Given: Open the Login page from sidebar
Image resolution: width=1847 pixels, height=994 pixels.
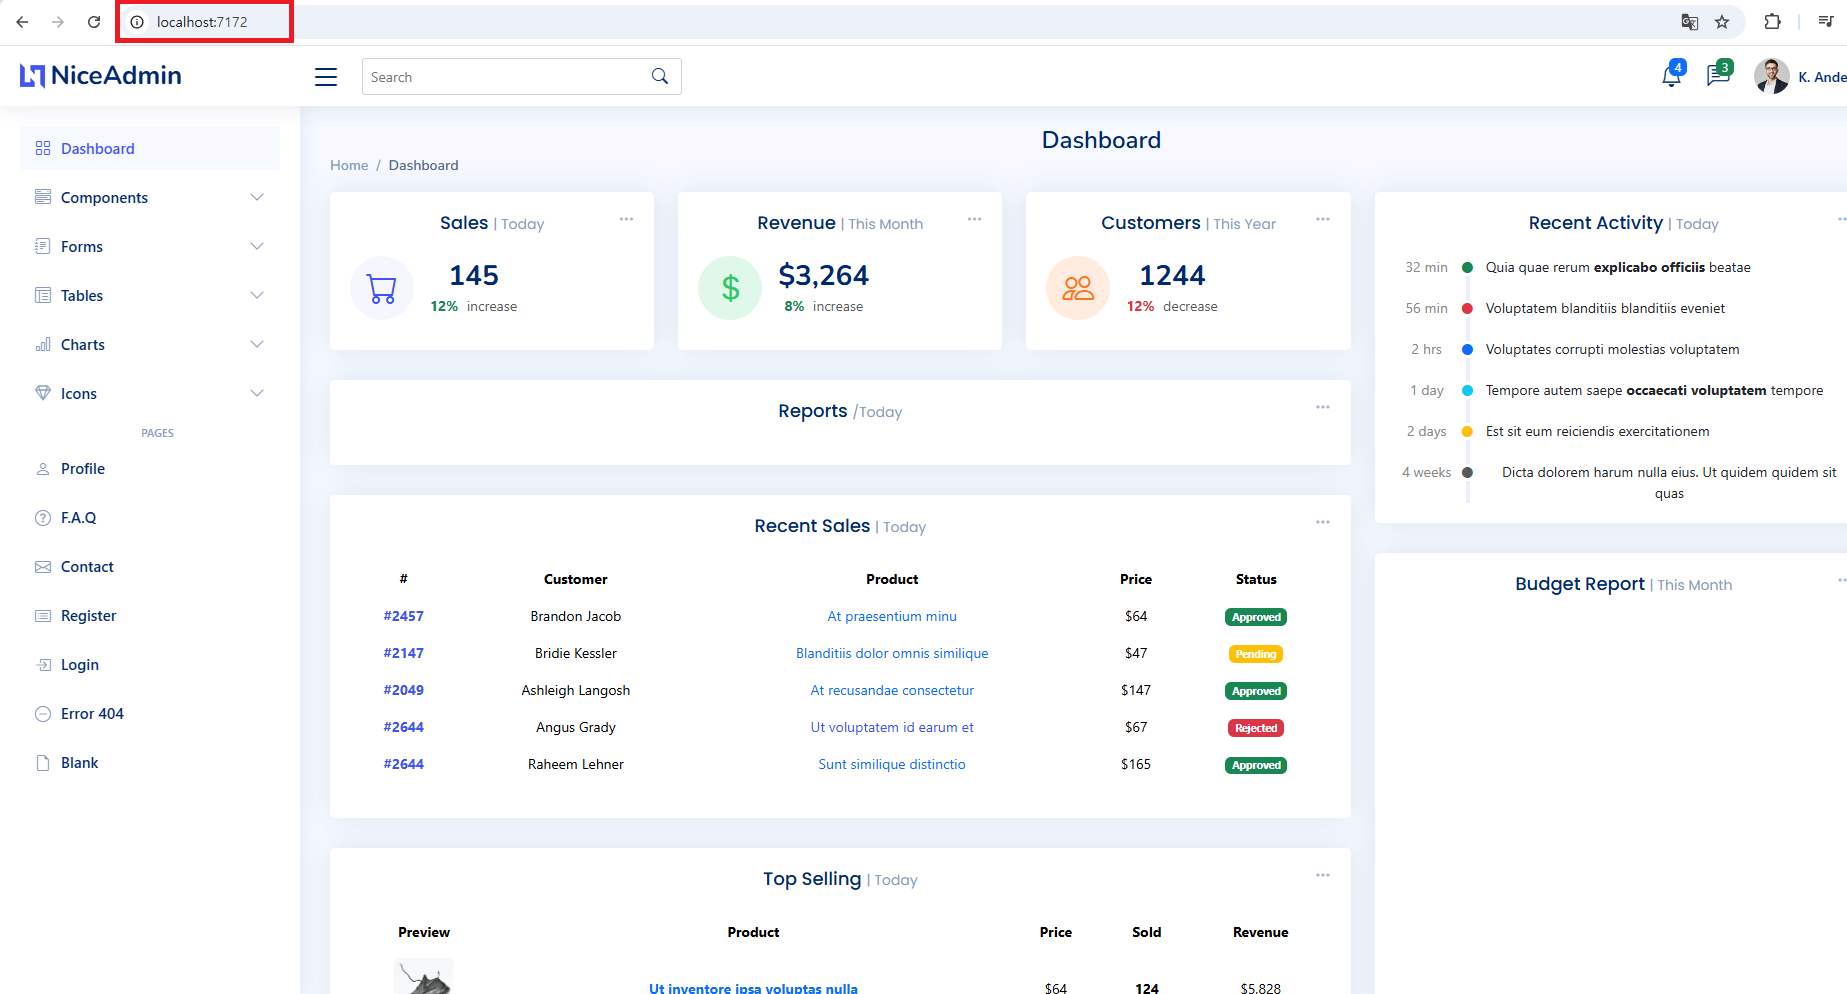Looking at the screenshot, I should (x=150, y=664).
